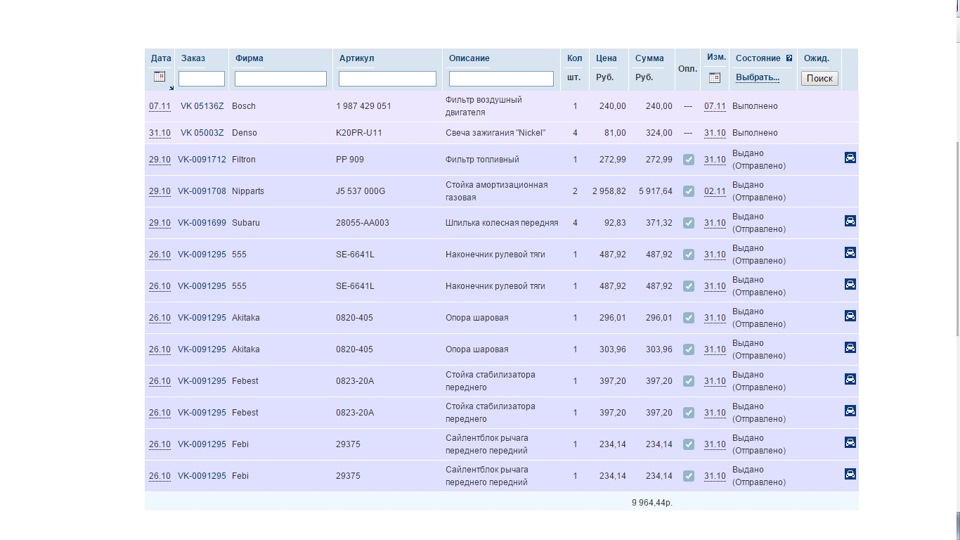Toggle paid checkbox in Akitaka 296,01 row
The image size is (960, 540).
(689, 318)
